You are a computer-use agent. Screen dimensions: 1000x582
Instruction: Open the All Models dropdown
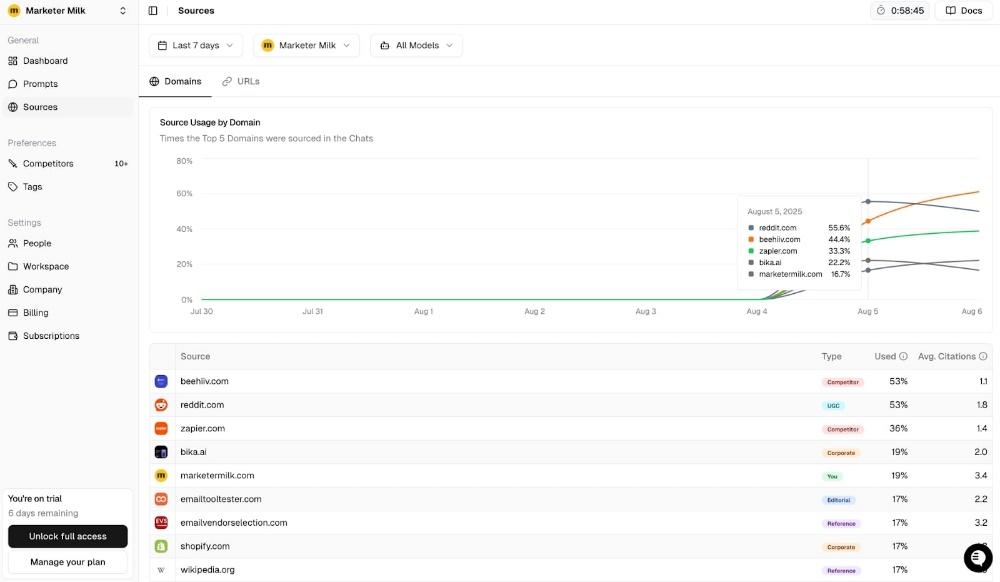click(x=416, y=45)
